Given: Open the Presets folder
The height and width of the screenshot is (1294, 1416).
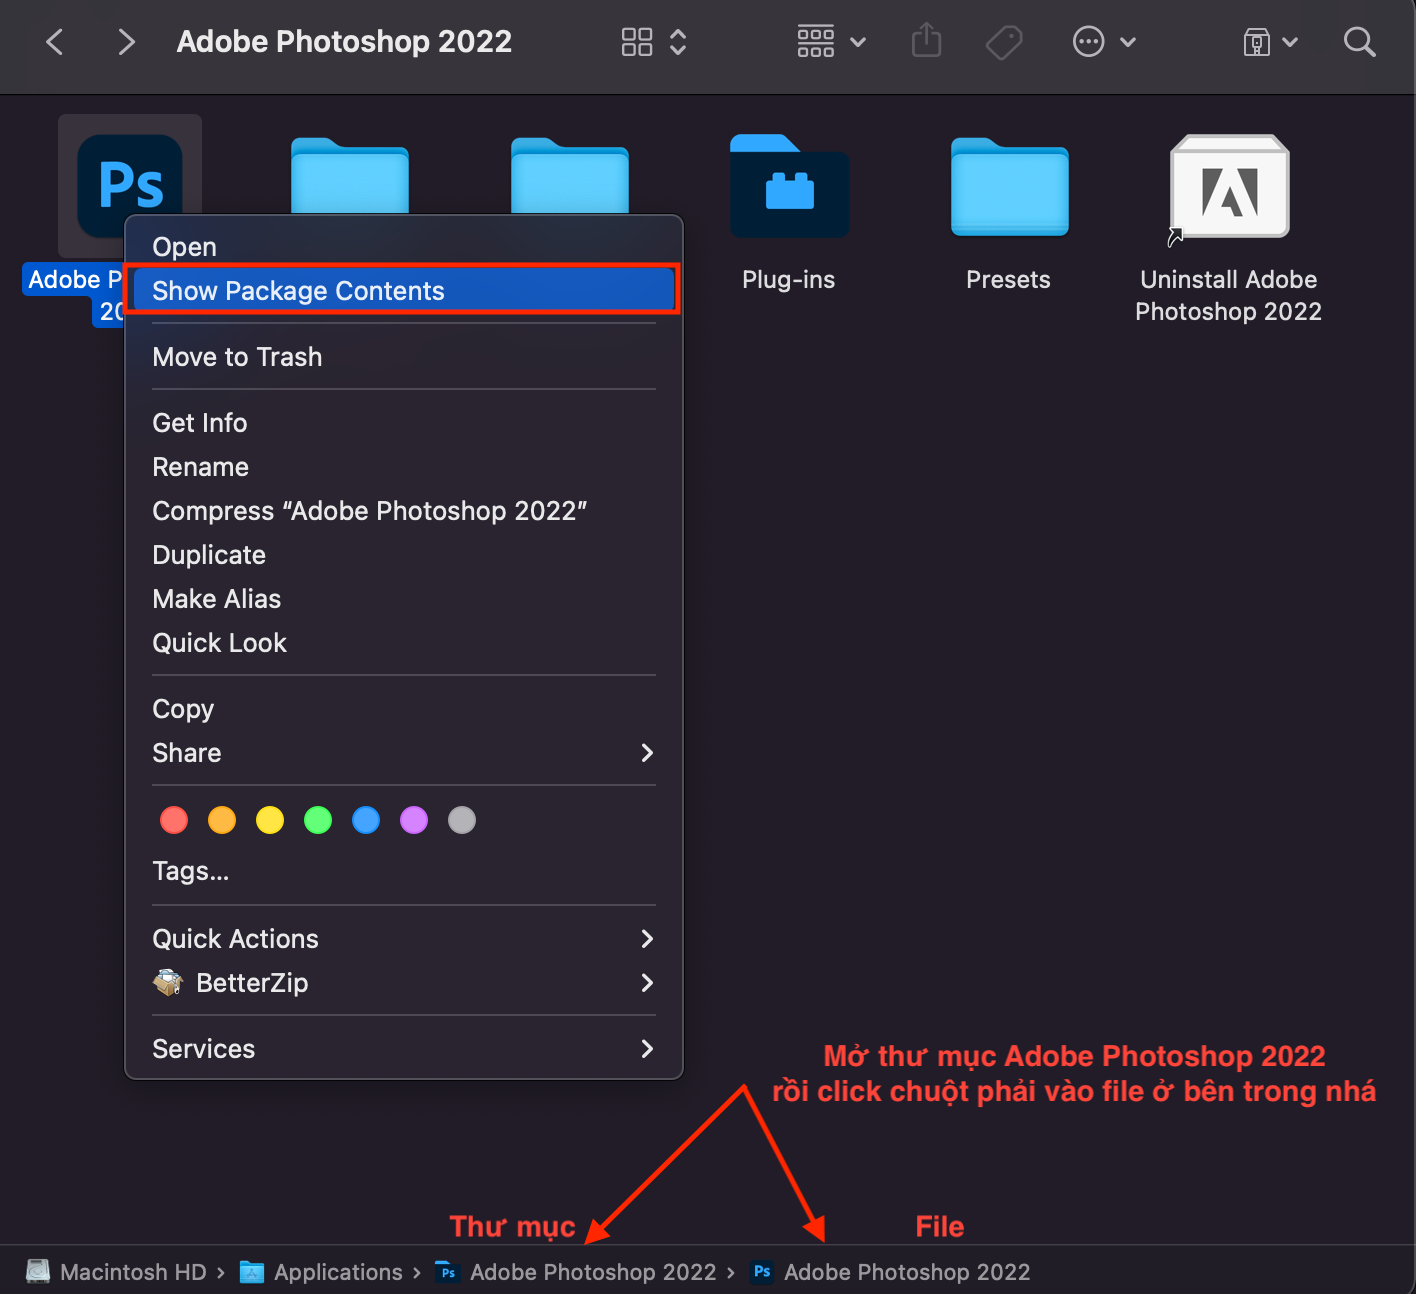Looking at the screenshot, I should [x=1008, y=186].
